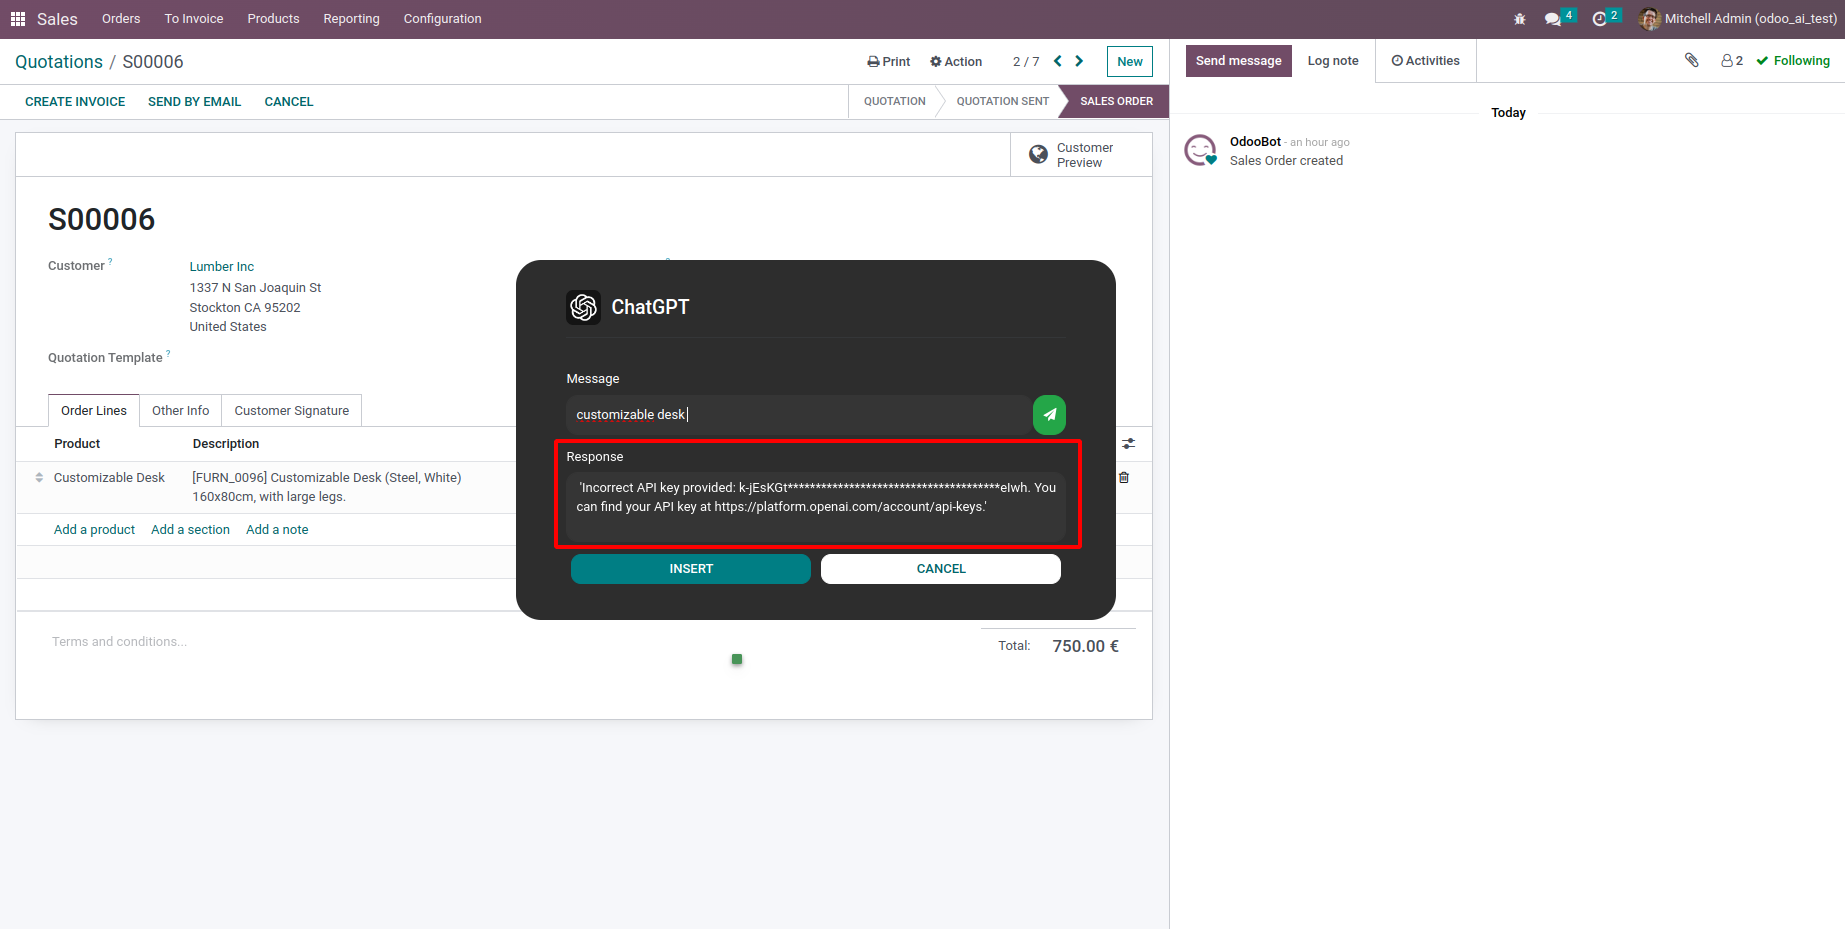1845x929 pixels.
Task: Open the conversations chat icon
Action: [x=1553, y=19]
